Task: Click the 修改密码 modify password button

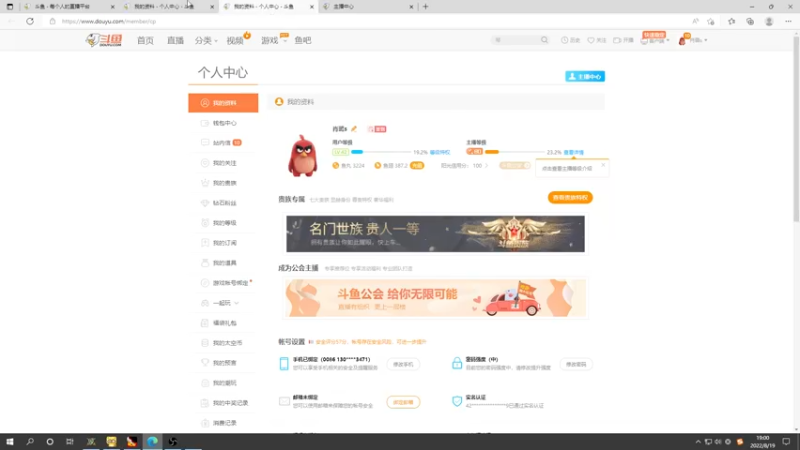Action: (576, 364)
